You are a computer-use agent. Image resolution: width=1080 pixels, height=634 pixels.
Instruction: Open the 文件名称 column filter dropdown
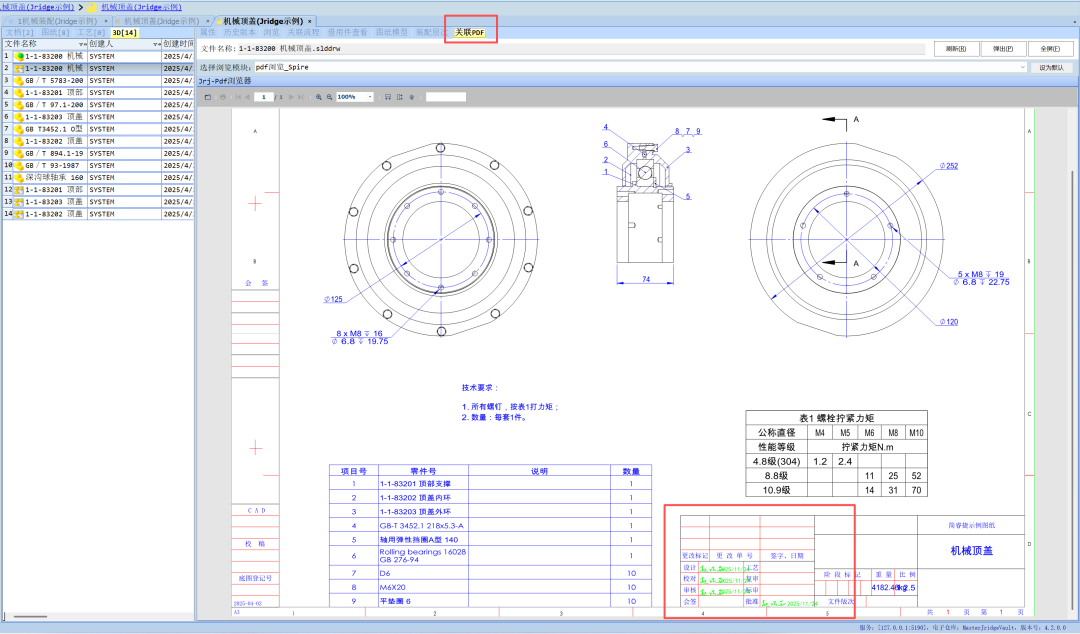click(83, 44)
